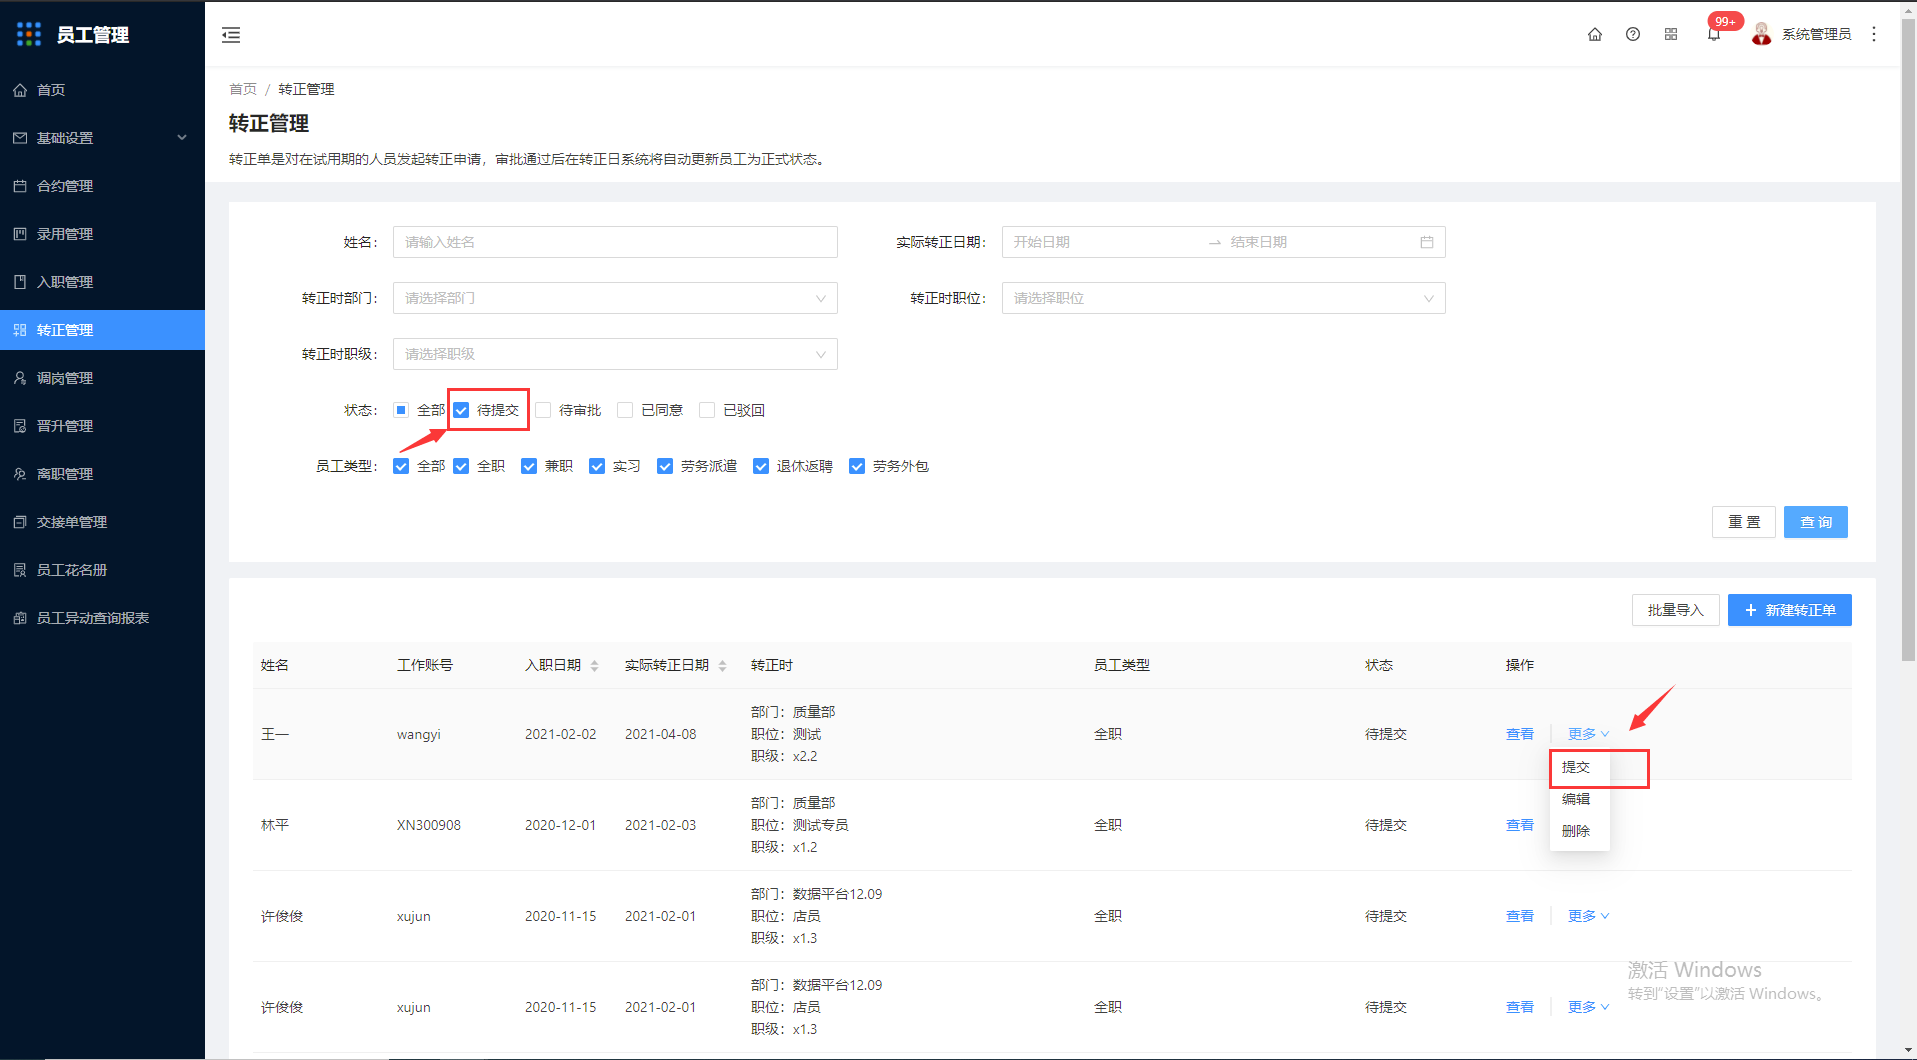Open 首页 in the sidebar
Screen dimensions: 1917x1060
(102, 90)
